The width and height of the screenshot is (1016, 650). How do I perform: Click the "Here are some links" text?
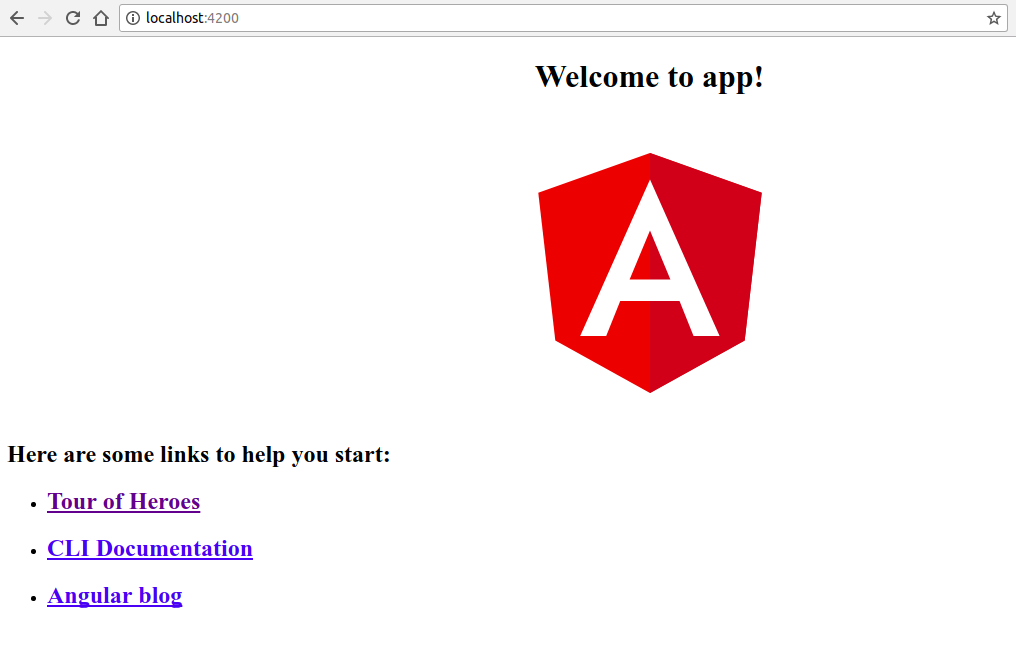pos(199,454)
